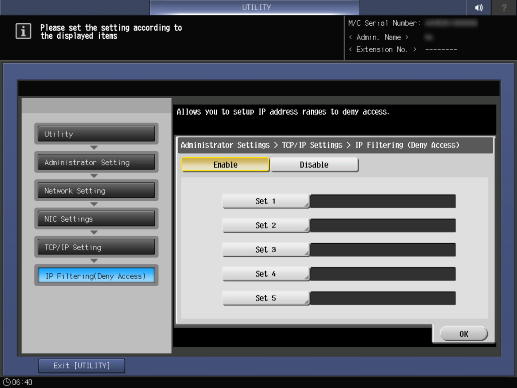Viewport: 517px width, 388px height.
Task: Open the Set 2 address range
Action: 266,226
